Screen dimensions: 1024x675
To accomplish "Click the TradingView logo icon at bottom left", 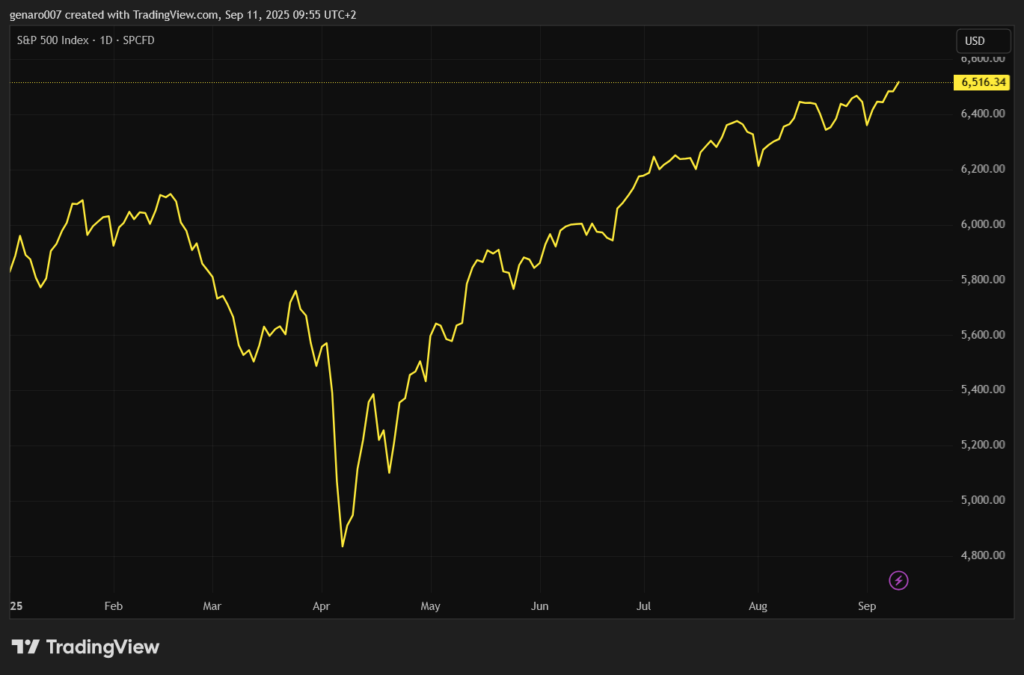I will (x=25, y=647).
